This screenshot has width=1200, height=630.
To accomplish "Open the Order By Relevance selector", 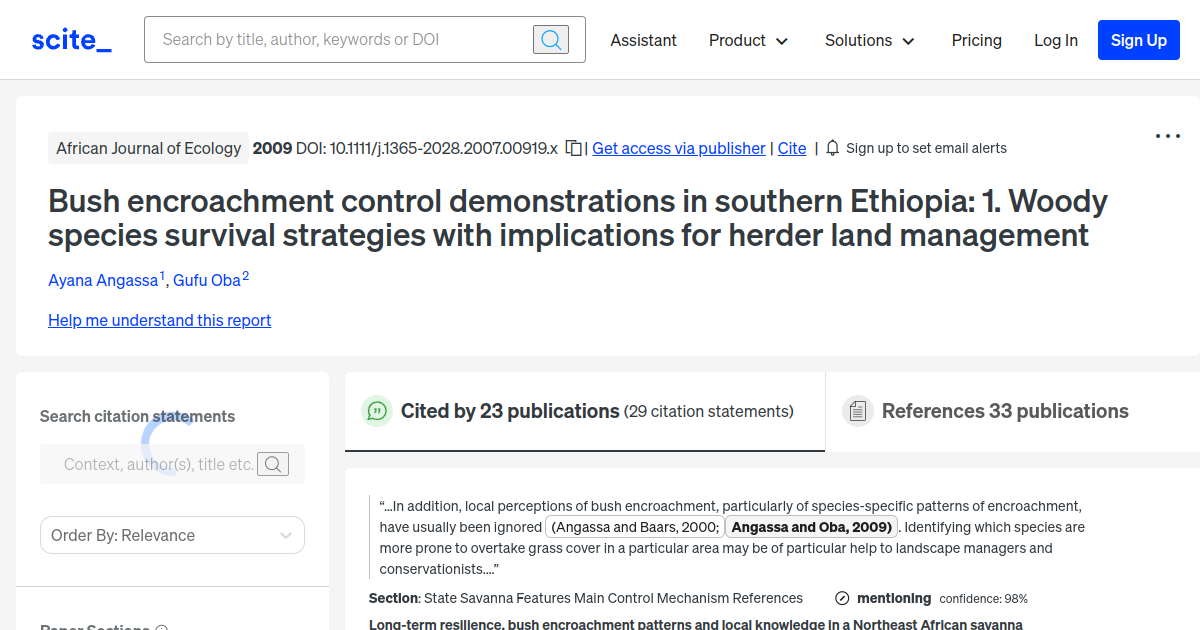I will (x=172, y=535).
